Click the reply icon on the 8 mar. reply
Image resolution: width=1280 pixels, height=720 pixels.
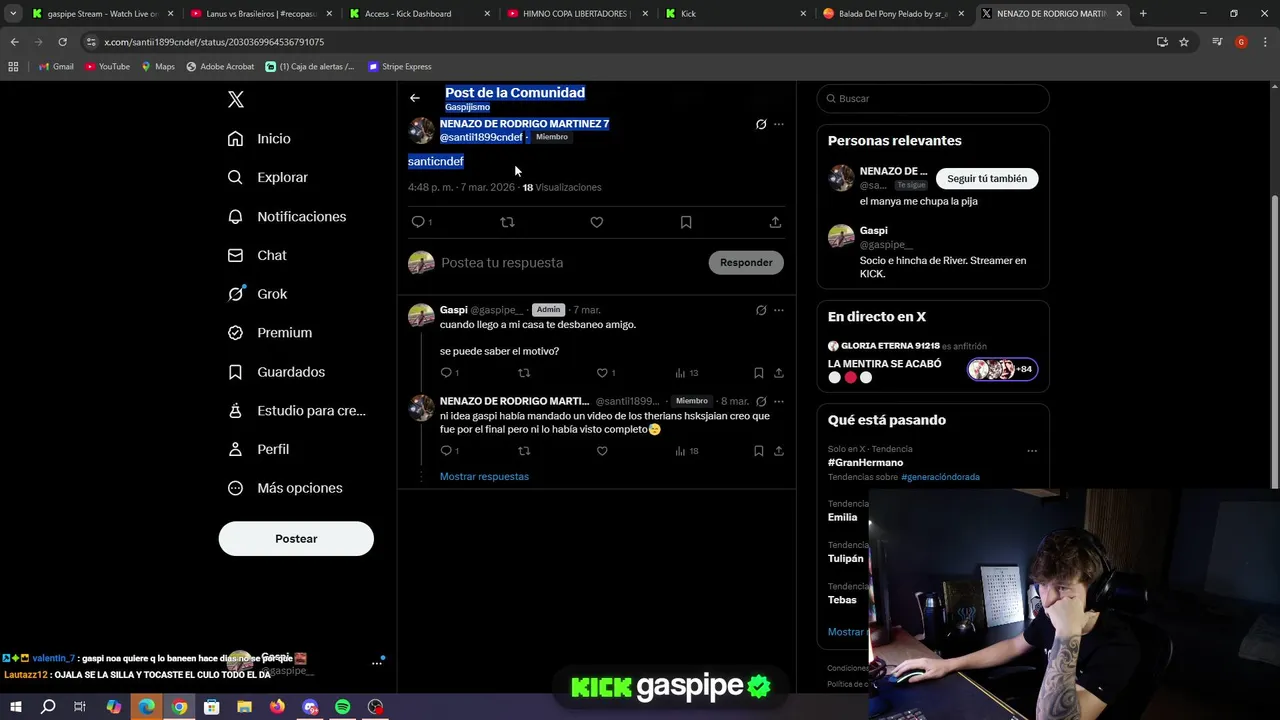447,451
